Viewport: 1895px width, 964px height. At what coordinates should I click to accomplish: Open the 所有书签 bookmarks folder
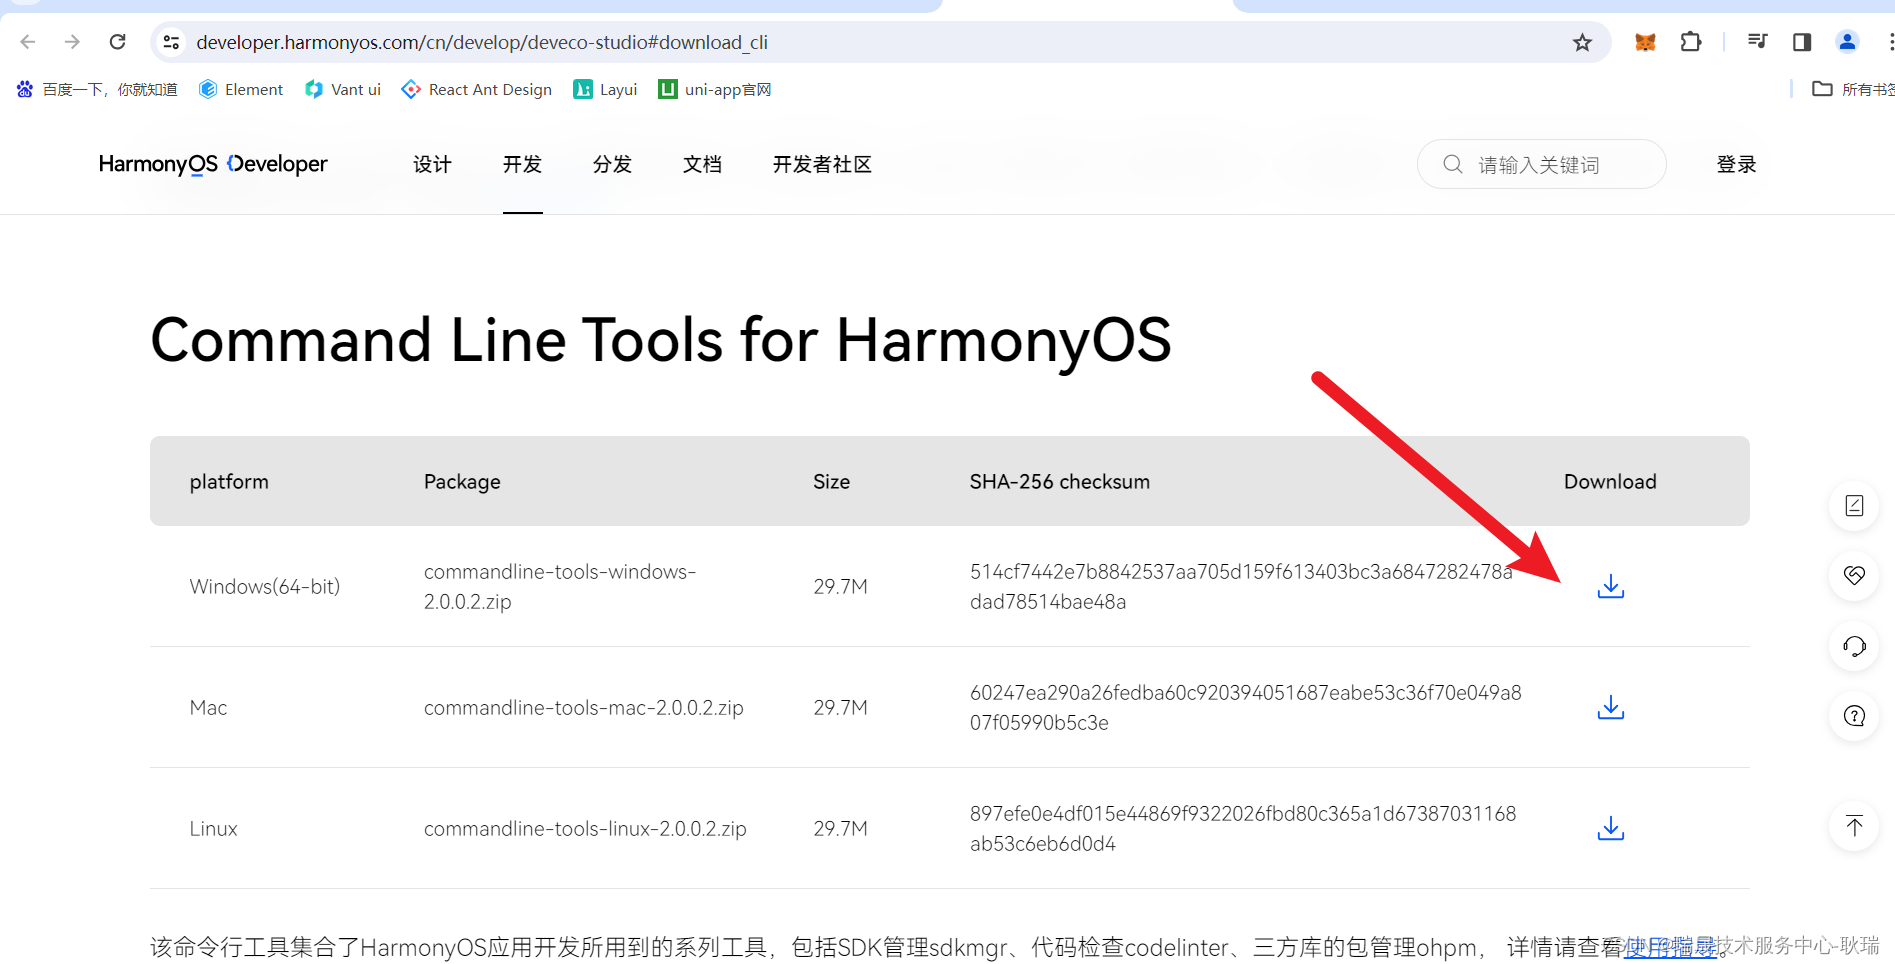[1853, 89]
